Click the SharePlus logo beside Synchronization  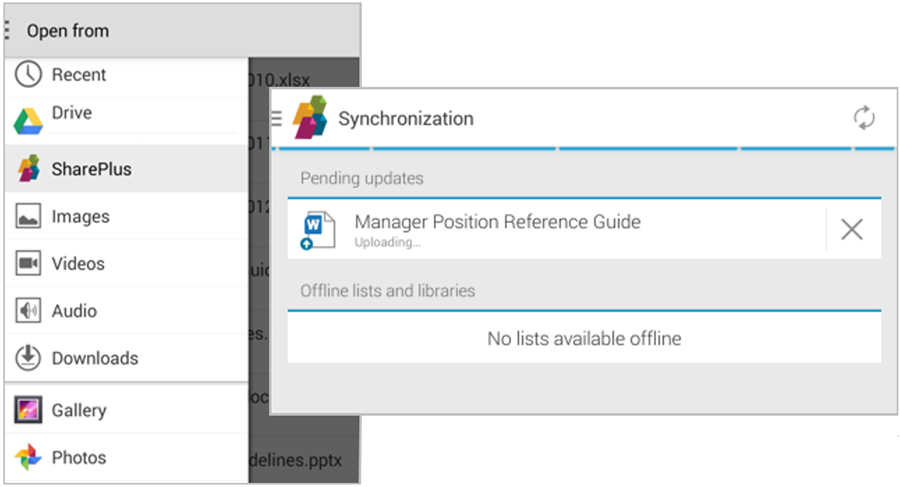310,118
